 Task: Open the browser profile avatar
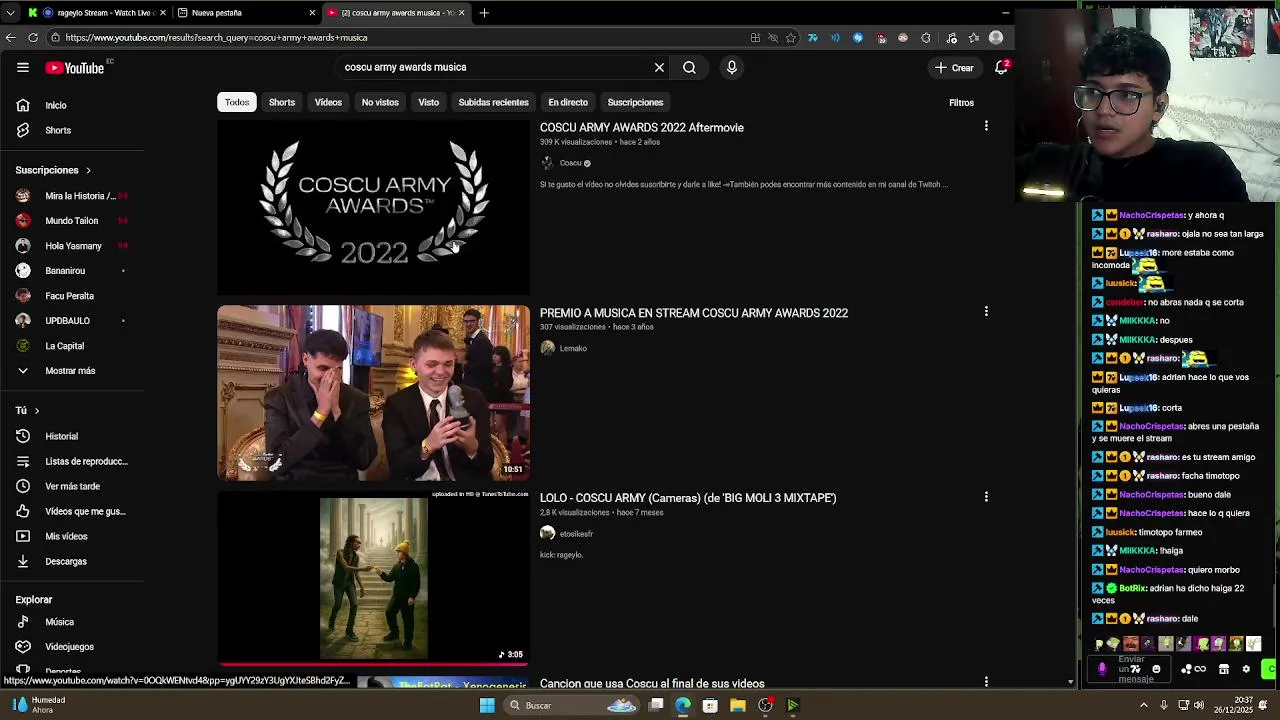(996, 38)
